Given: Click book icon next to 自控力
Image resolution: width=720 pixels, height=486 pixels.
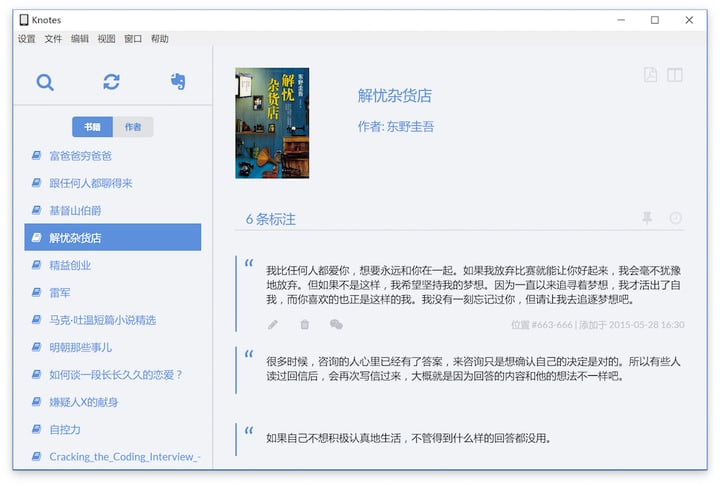Looking at the screenshot, I should 36,429.
